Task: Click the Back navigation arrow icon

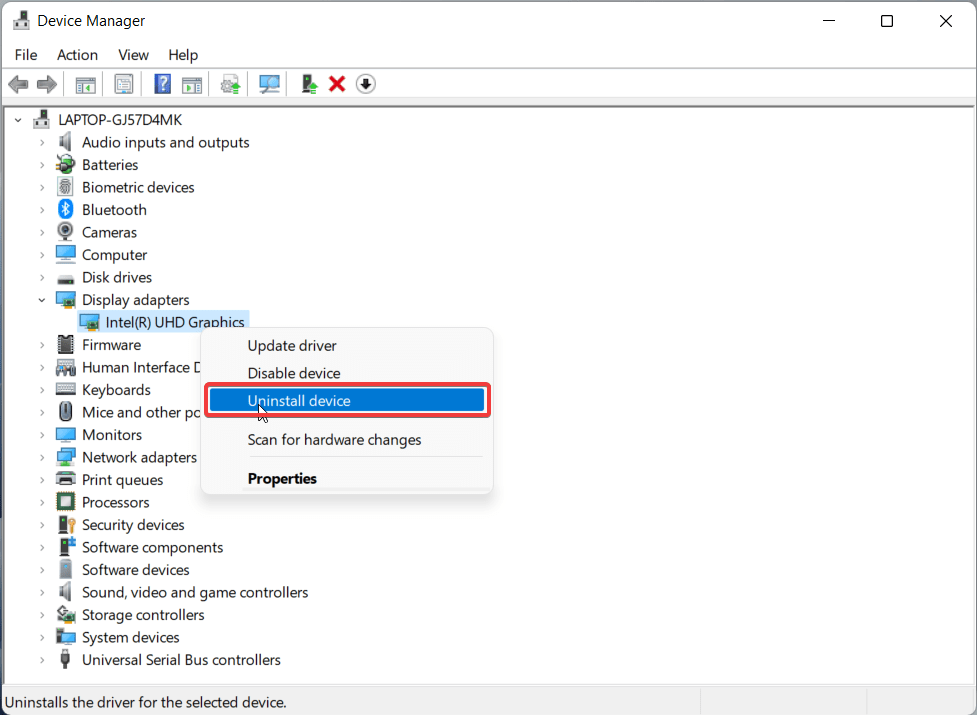Action: tap(18, 83)
